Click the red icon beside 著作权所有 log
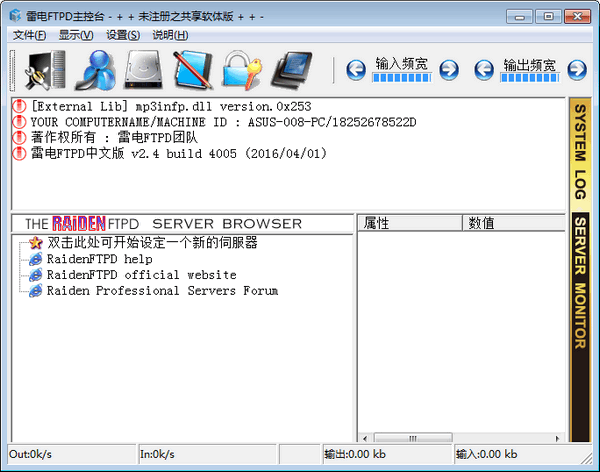 (x=19, y=137)
